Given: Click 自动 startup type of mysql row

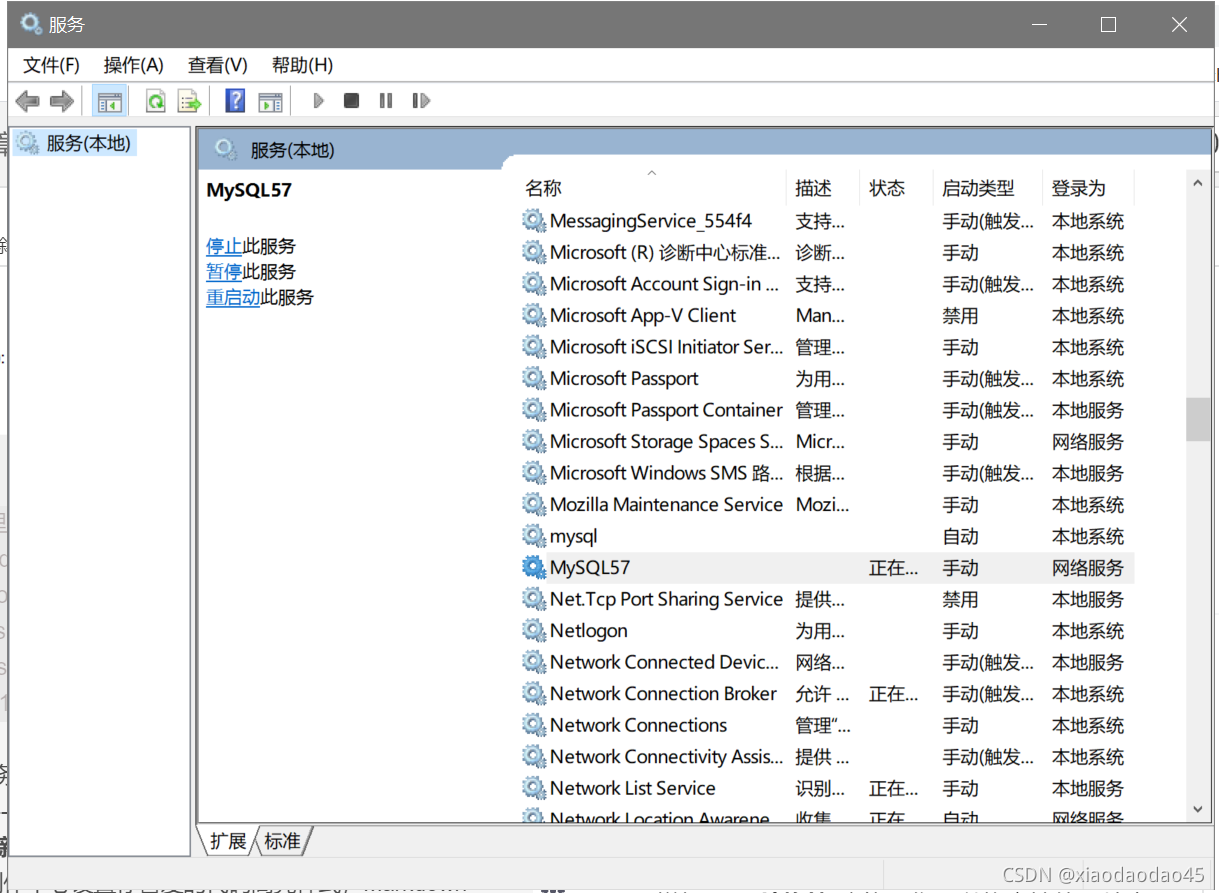Looking at the screenshot, I should tap(960, 536).
